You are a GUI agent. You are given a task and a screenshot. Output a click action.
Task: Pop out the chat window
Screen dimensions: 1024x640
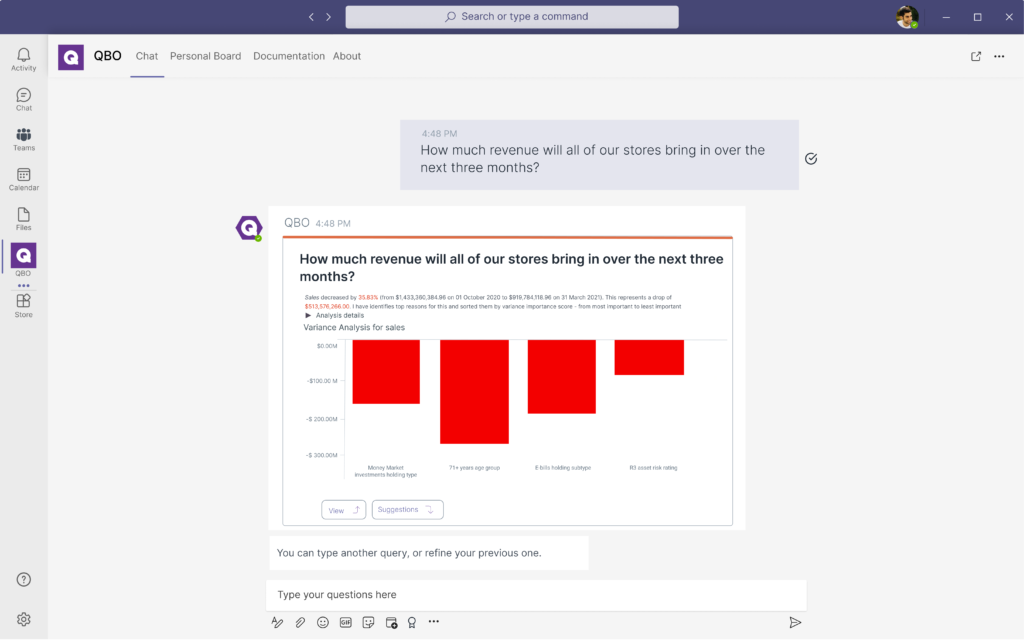coord(976,56)
